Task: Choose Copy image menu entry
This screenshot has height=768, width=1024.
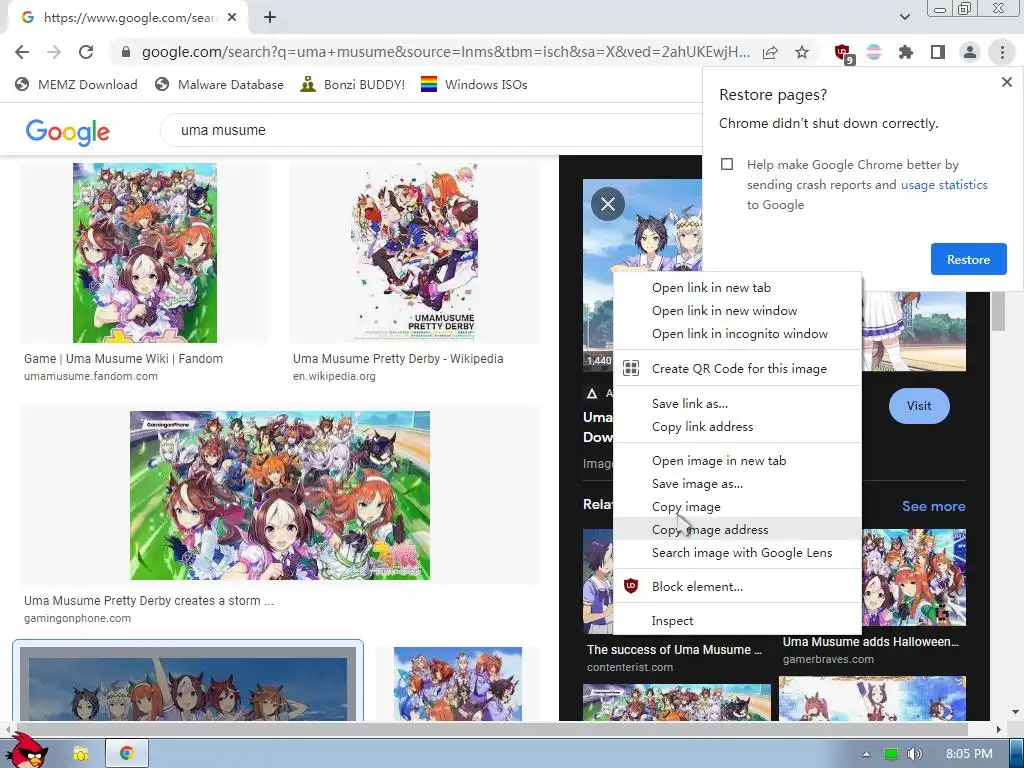Action: coord(737,507)
